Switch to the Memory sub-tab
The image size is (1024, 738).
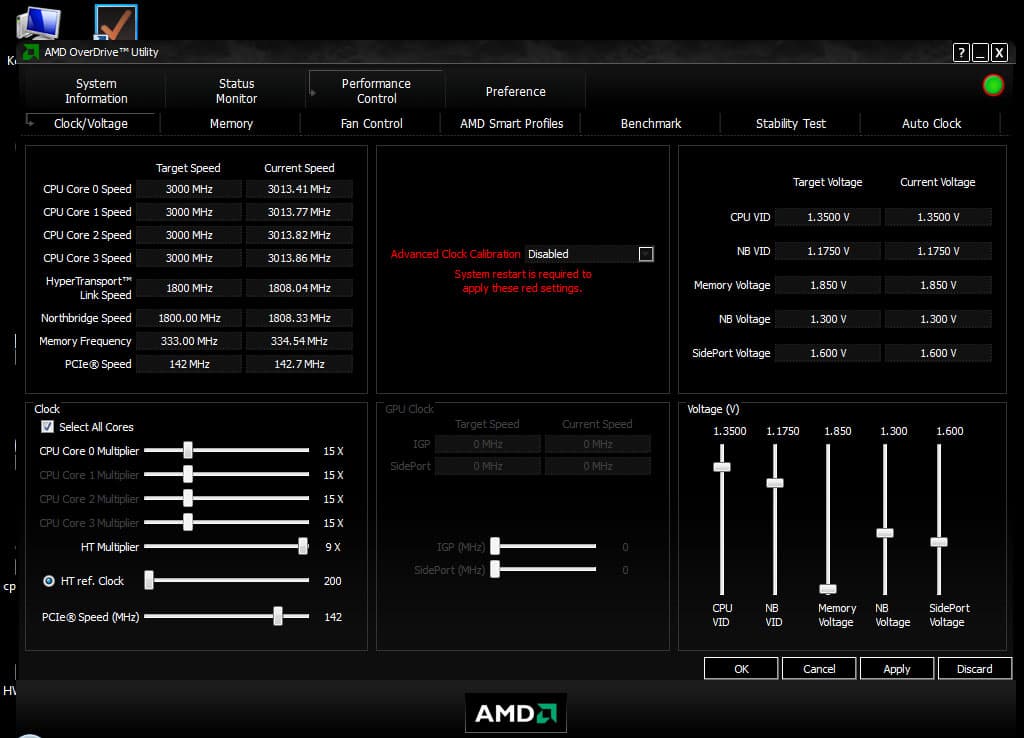(x=231, y=123)
